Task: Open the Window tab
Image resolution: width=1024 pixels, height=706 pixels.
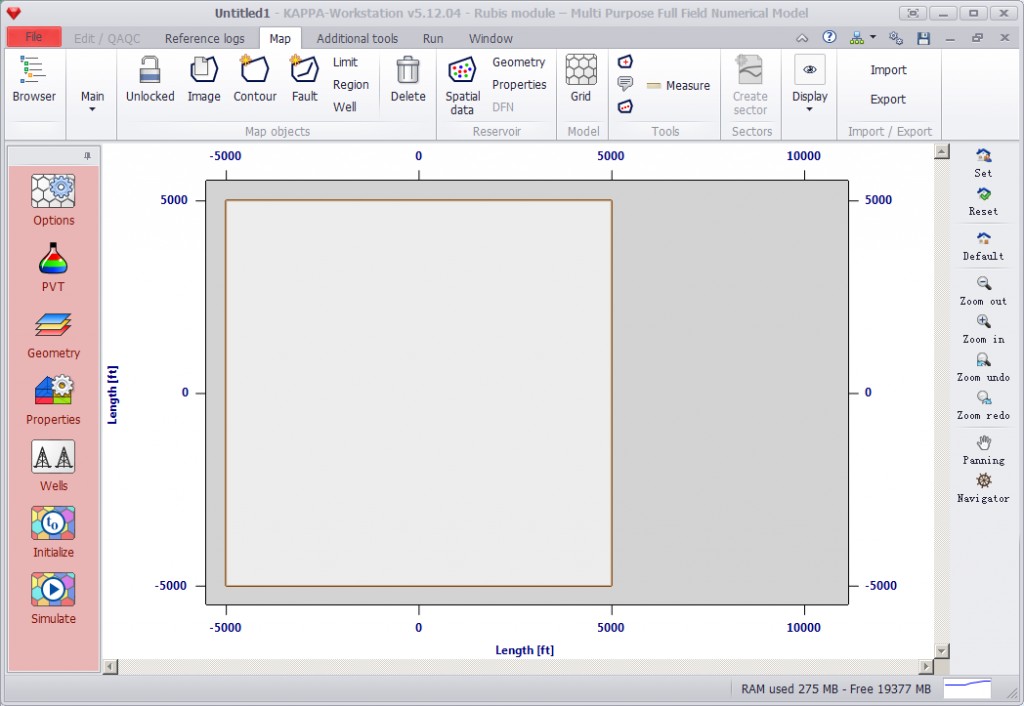Action: pyautogui.click(x=490, y=39)
